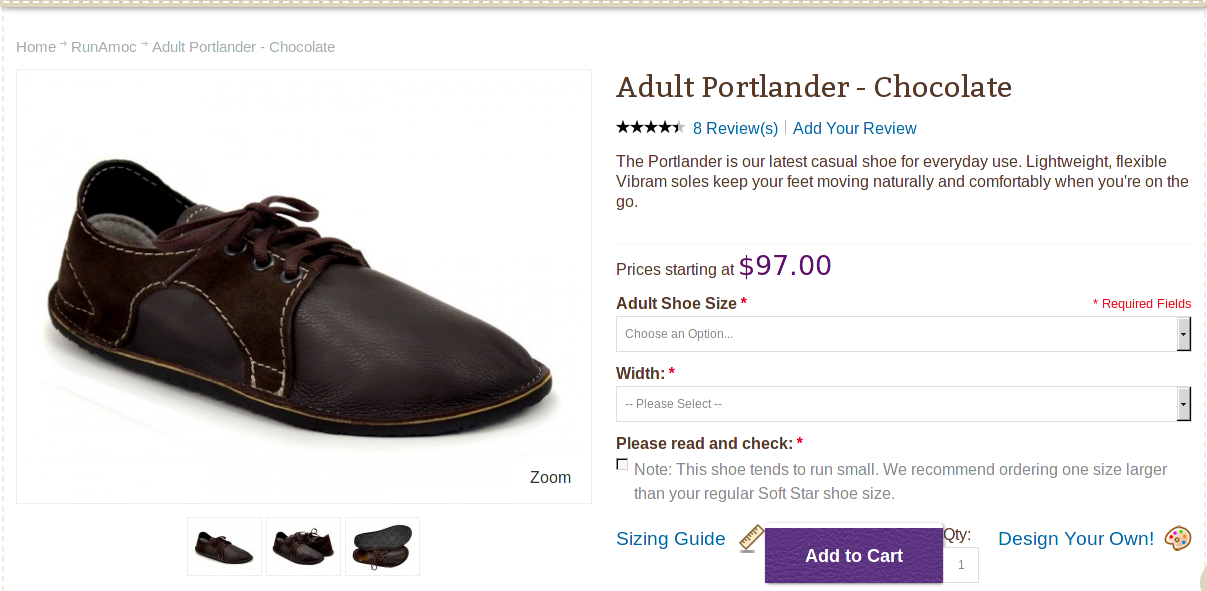This screenshot has width=1207, height=591.
Task: Open the Sizing Guide link
Action: [x=670, y=539]
